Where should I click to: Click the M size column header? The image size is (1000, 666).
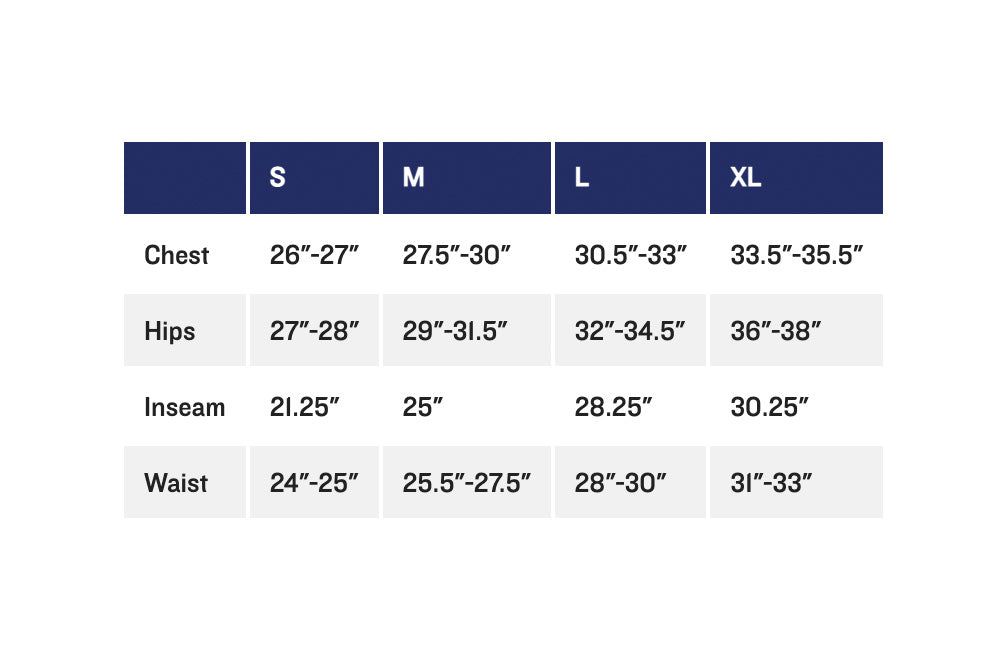point(467,177)
